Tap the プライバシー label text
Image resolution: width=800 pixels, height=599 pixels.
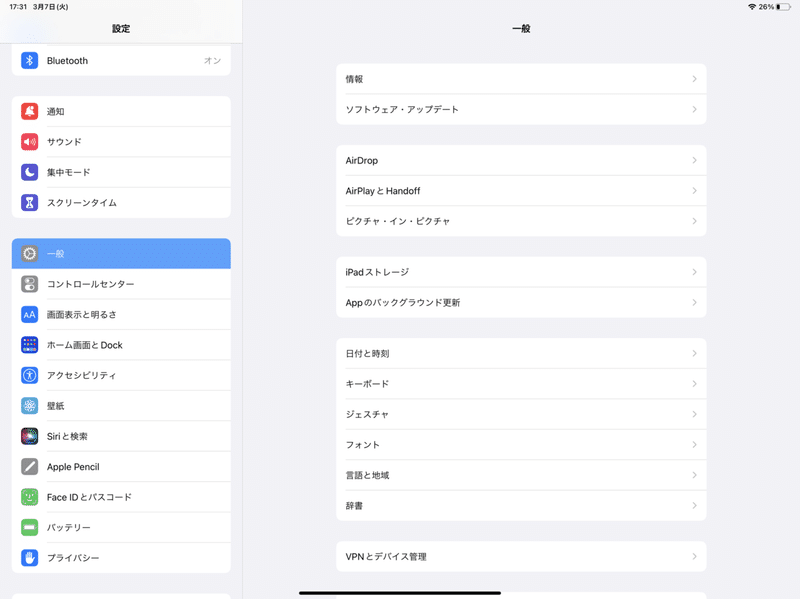click(x=73, y=558)
